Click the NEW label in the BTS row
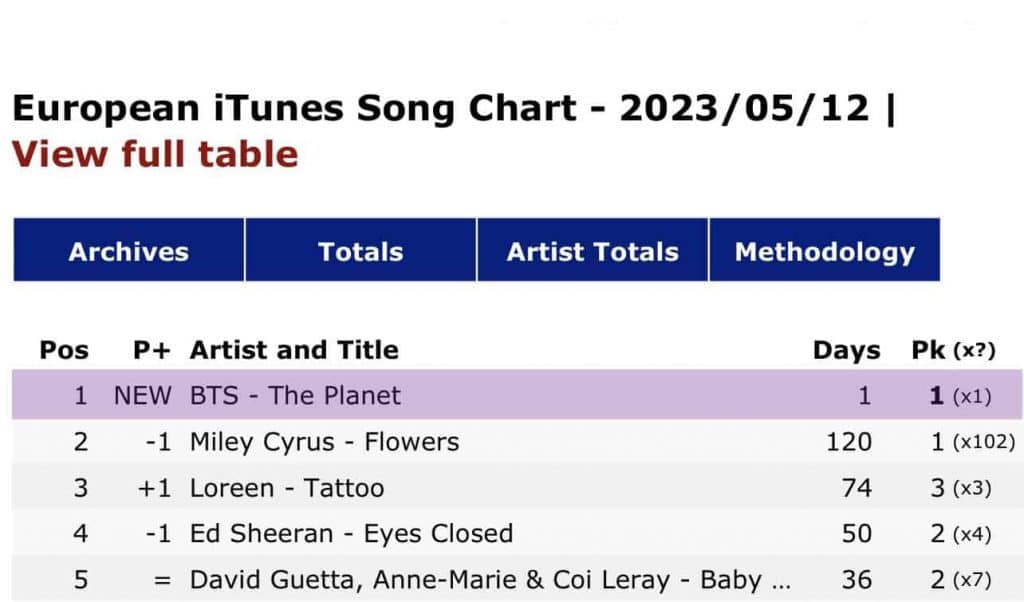This screenshot has width=1024, height=602. pos(143,395)
